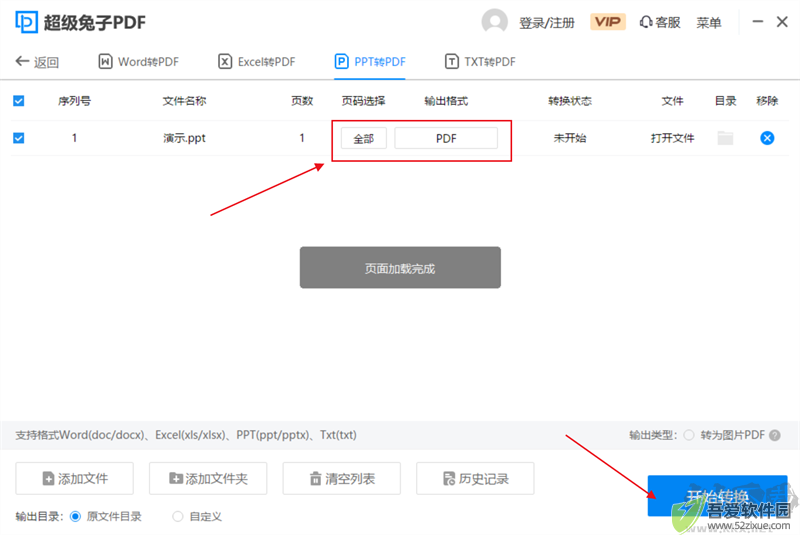The image size is (800, 535).
Task: Switch to TXT转PDF tab
Action: pos(480,62)
